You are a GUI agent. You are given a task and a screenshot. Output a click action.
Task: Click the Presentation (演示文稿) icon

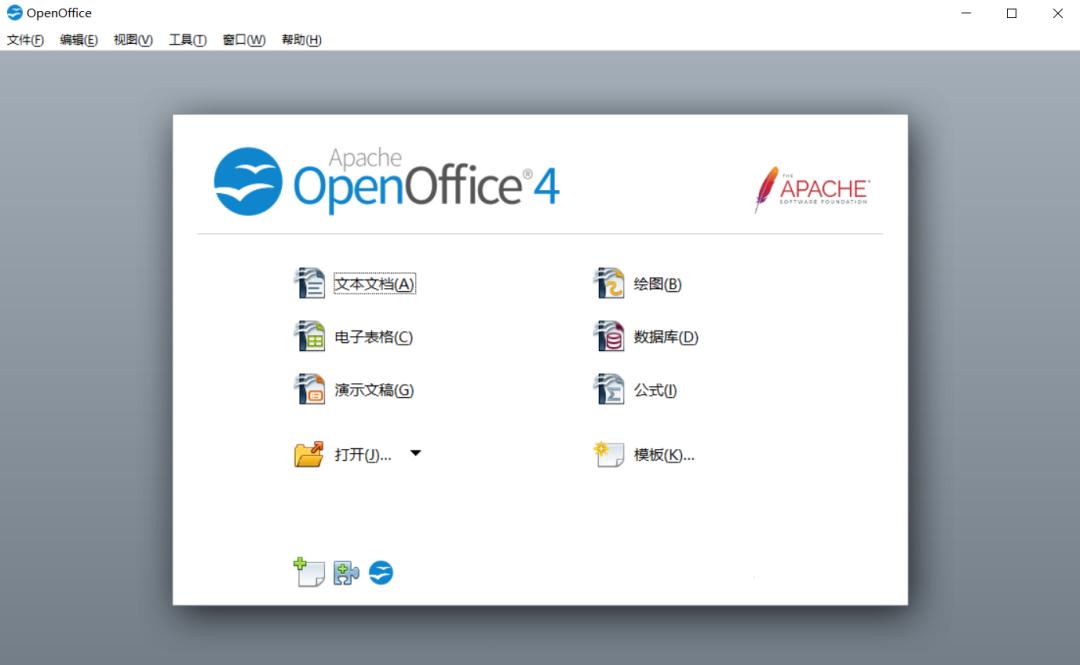click(x=309, y=389)
